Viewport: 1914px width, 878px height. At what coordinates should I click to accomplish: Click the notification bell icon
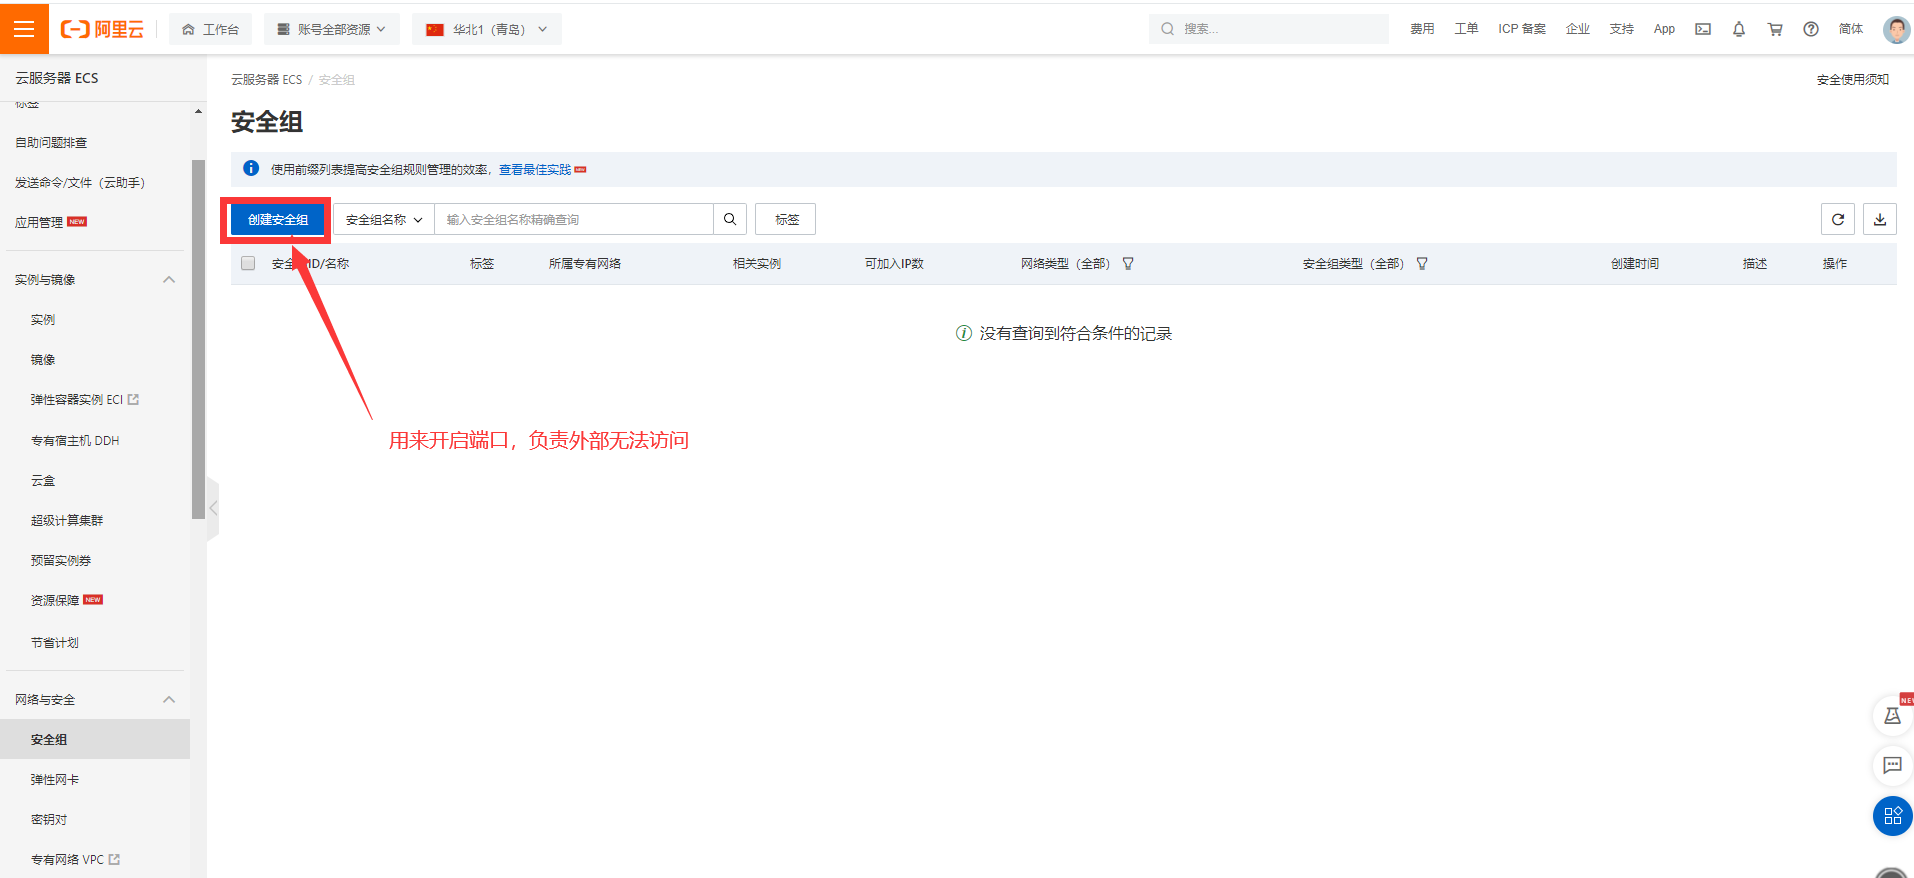(x=1739, y=29)
